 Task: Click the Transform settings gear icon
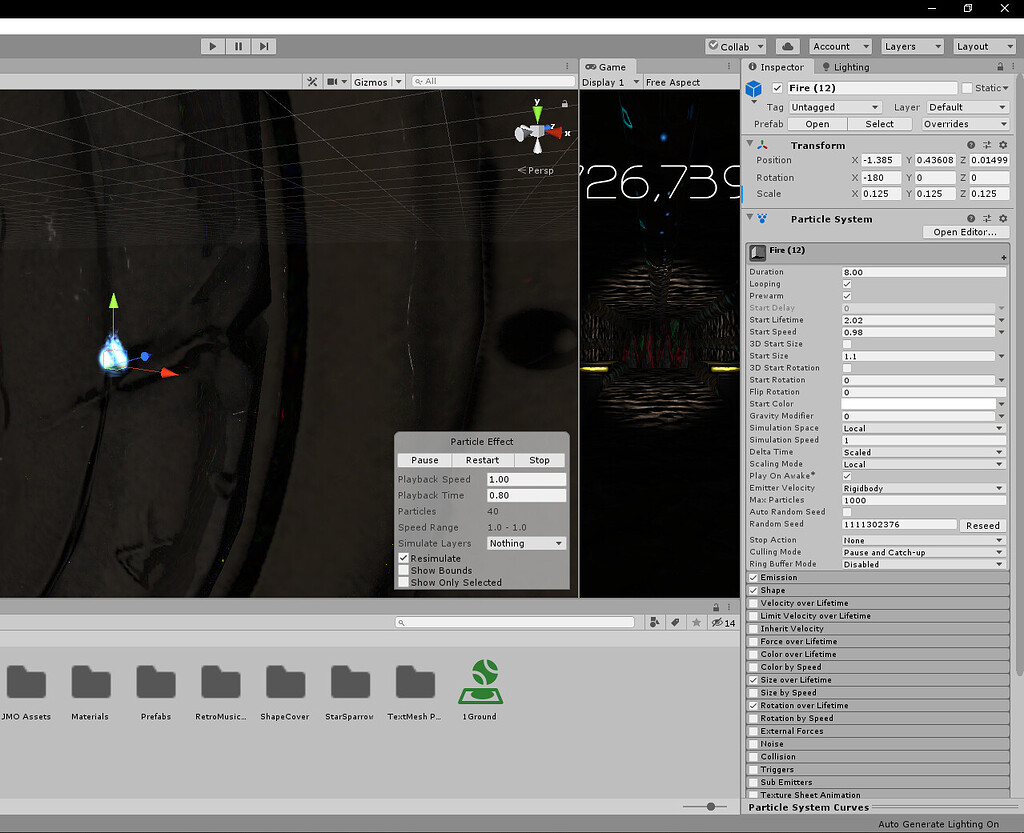pos(1003,144)
